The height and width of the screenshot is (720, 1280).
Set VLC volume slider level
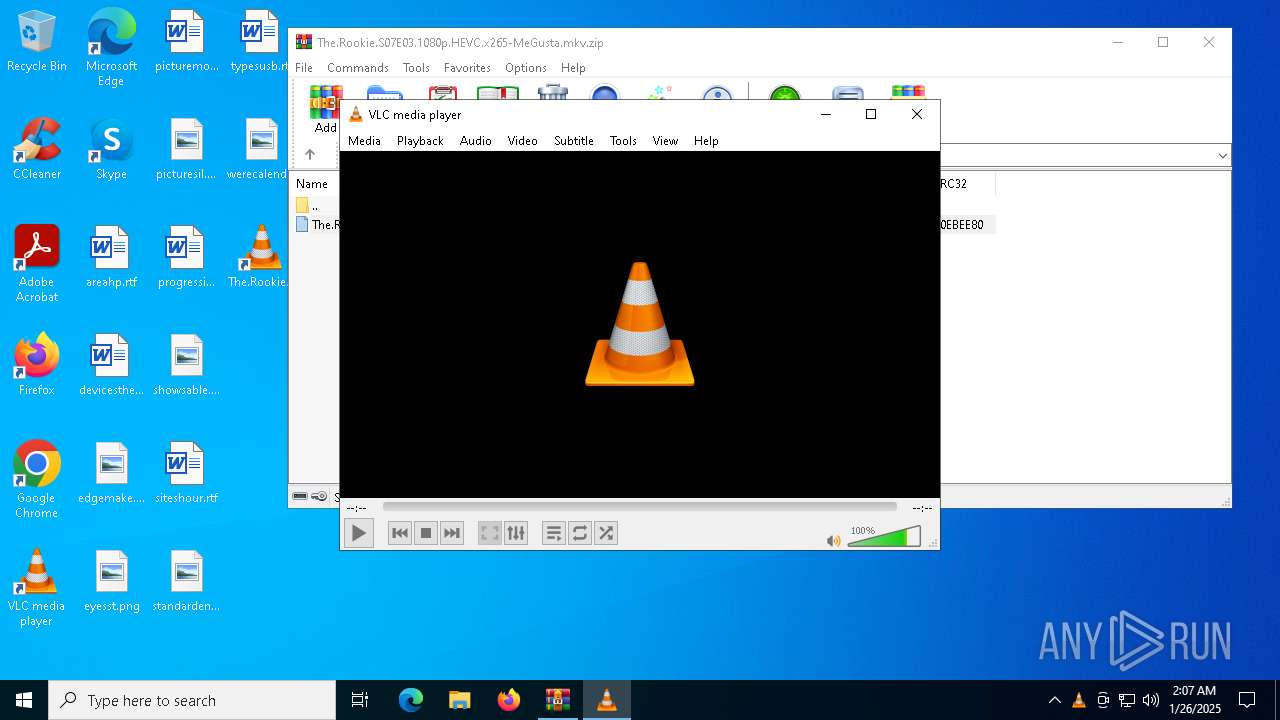coord(884,538)
